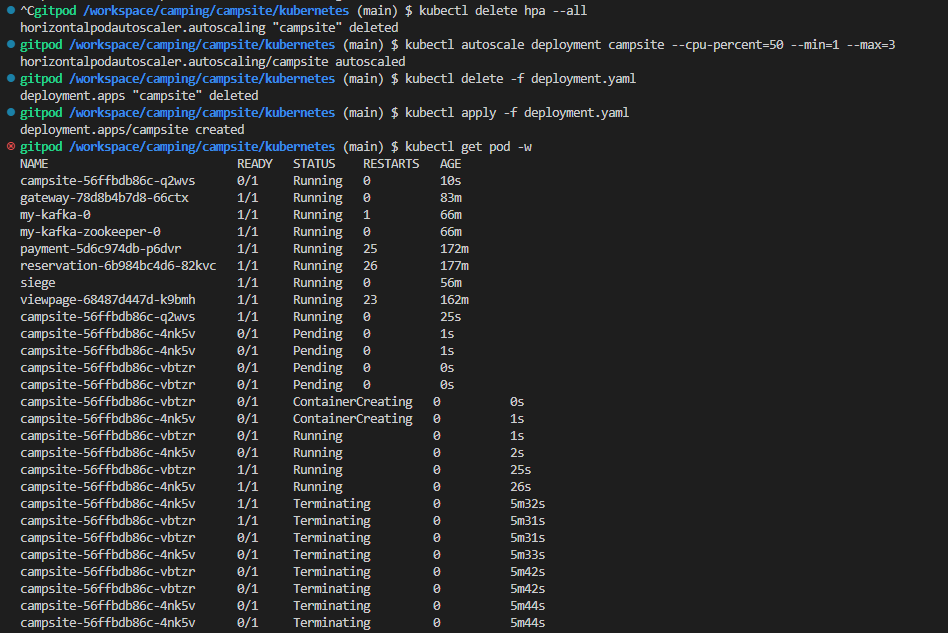The width and height of the screenshot is (948, 633).
Task: Click the 'deployment.apps "campsite" deleted' output line
Action: point(139,96)
